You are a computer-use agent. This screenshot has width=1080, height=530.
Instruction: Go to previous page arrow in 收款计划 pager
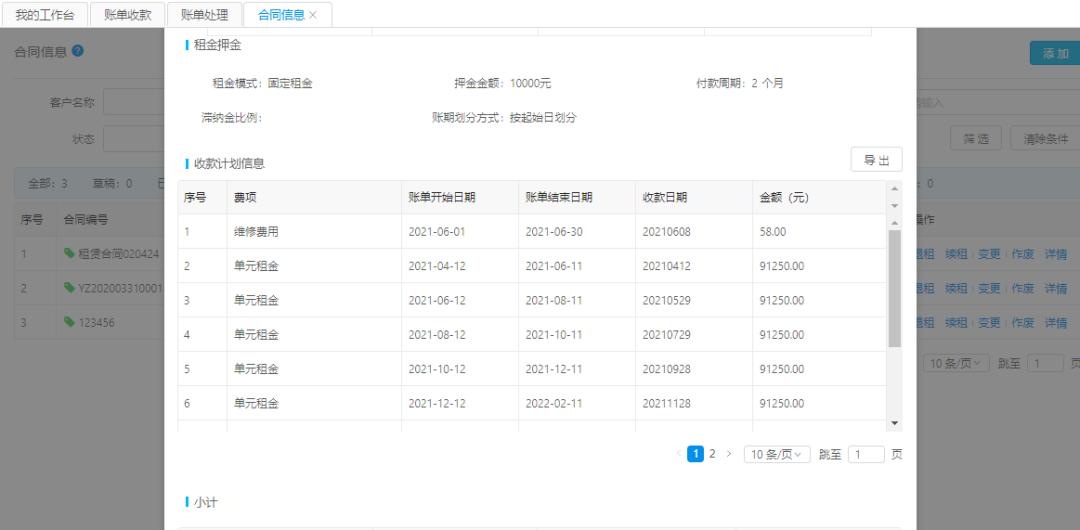678,453
